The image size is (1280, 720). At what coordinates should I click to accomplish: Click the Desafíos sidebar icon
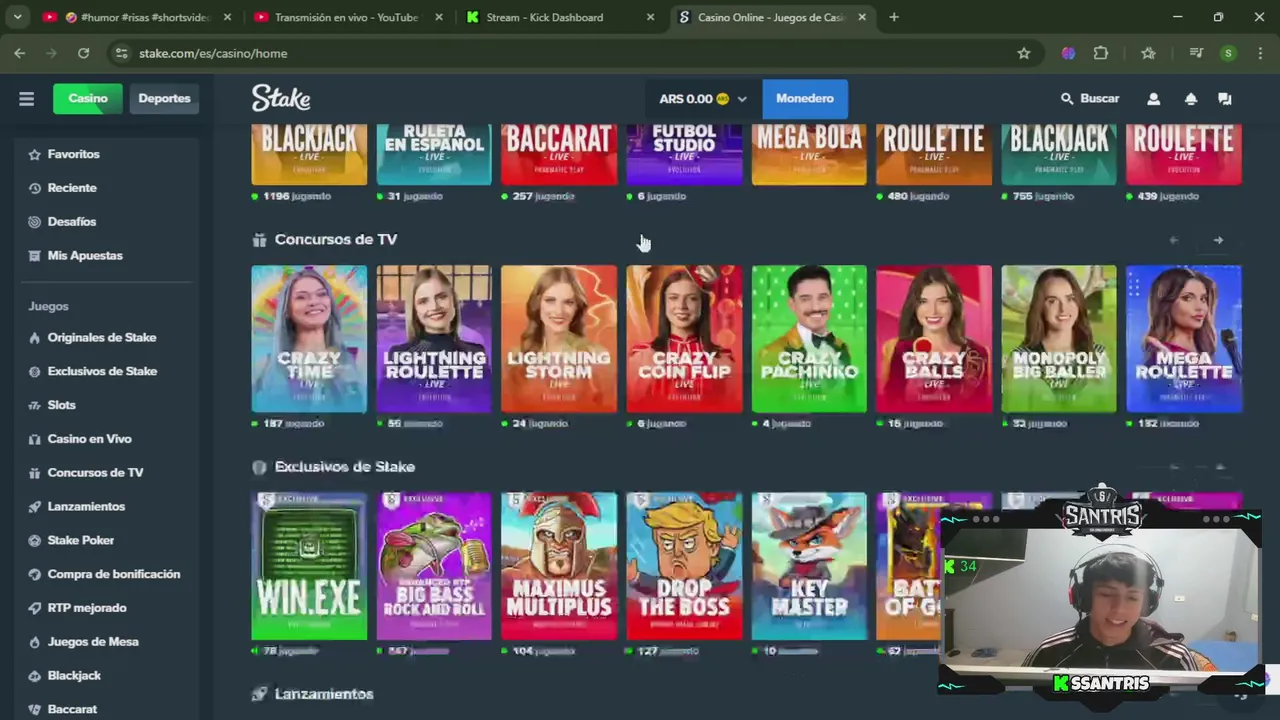point(35,222)
